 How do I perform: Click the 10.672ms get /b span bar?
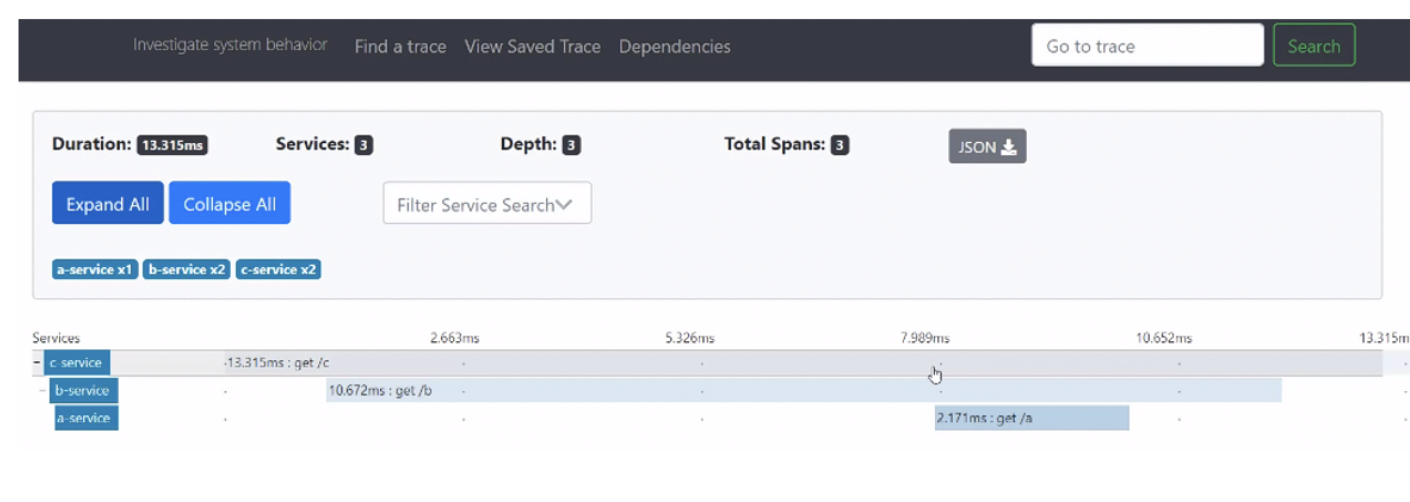click(x=800, y=390)
